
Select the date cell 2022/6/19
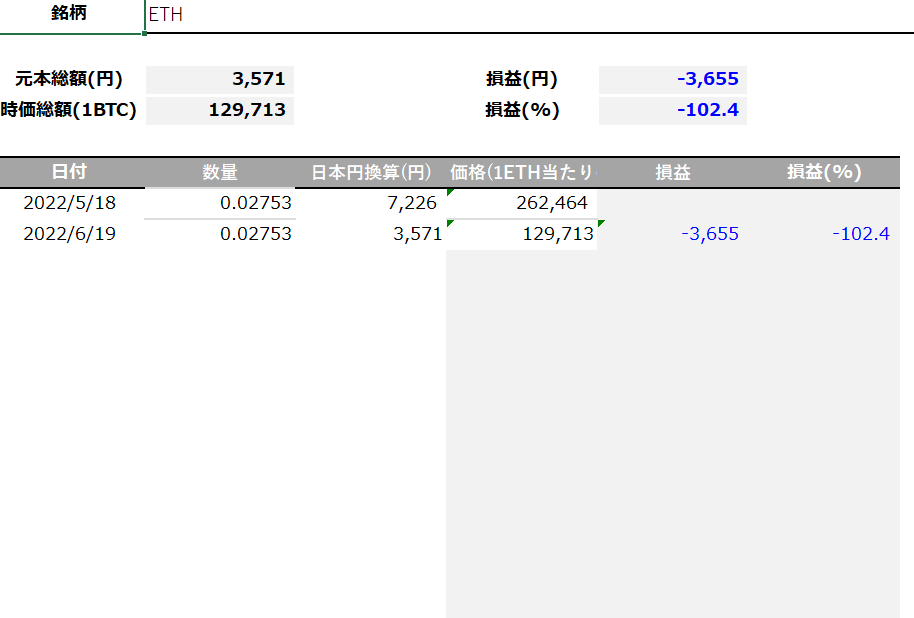(69, 234)
